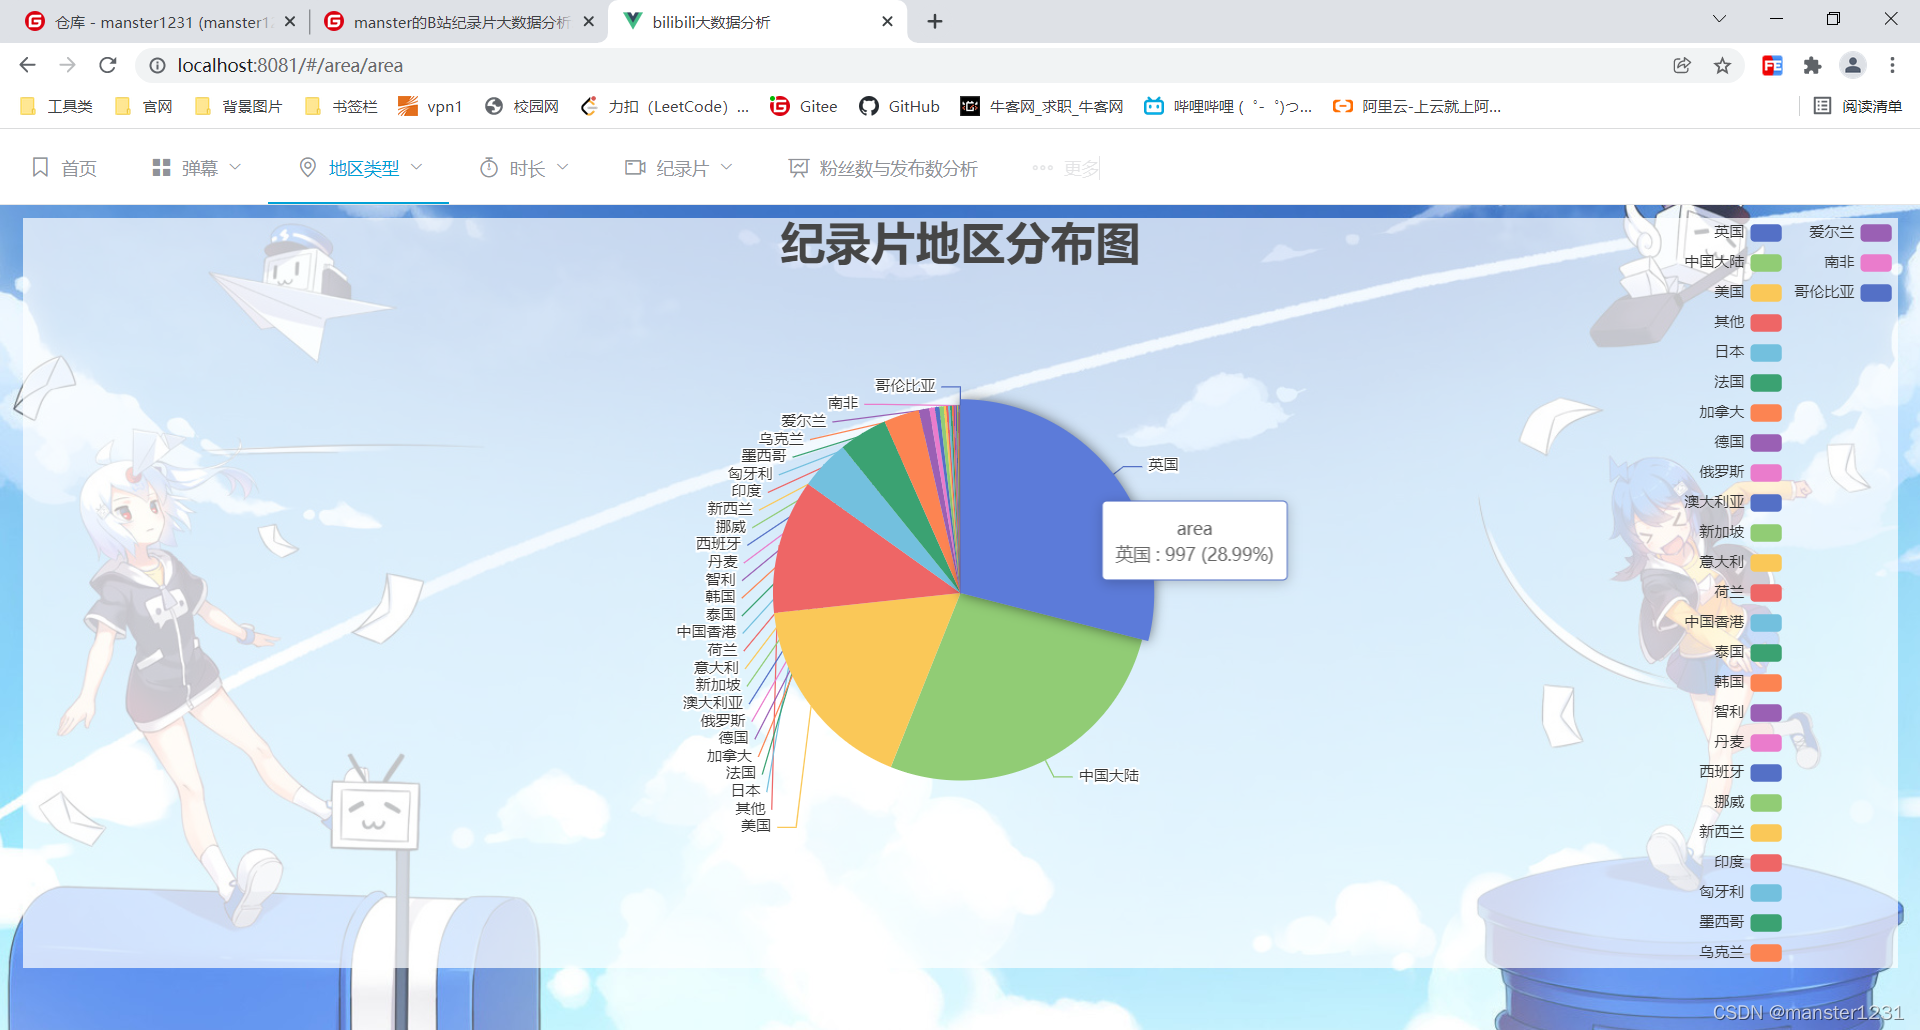This screenshot has width=1920, height=1030.
Task: Open a new browser tab
Action: coord(935,21)
